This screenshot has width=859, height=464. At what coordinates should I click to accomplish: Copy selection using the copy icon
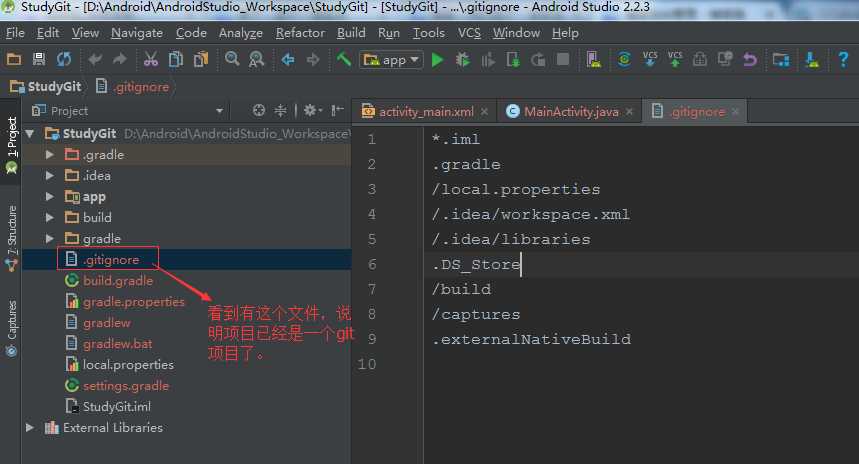[x=176, y=59]
